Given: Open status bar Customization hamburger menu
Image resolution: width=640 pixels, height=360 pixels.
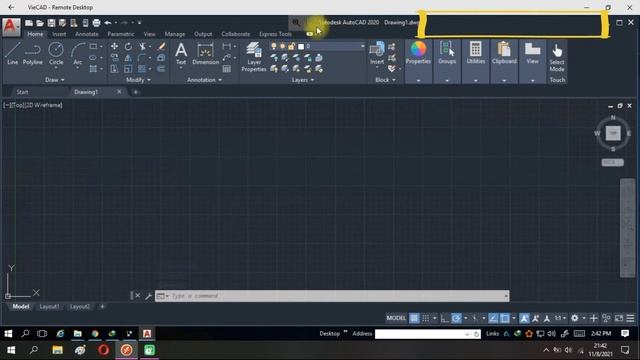Looking at the screenshot, I should (631, 318).
